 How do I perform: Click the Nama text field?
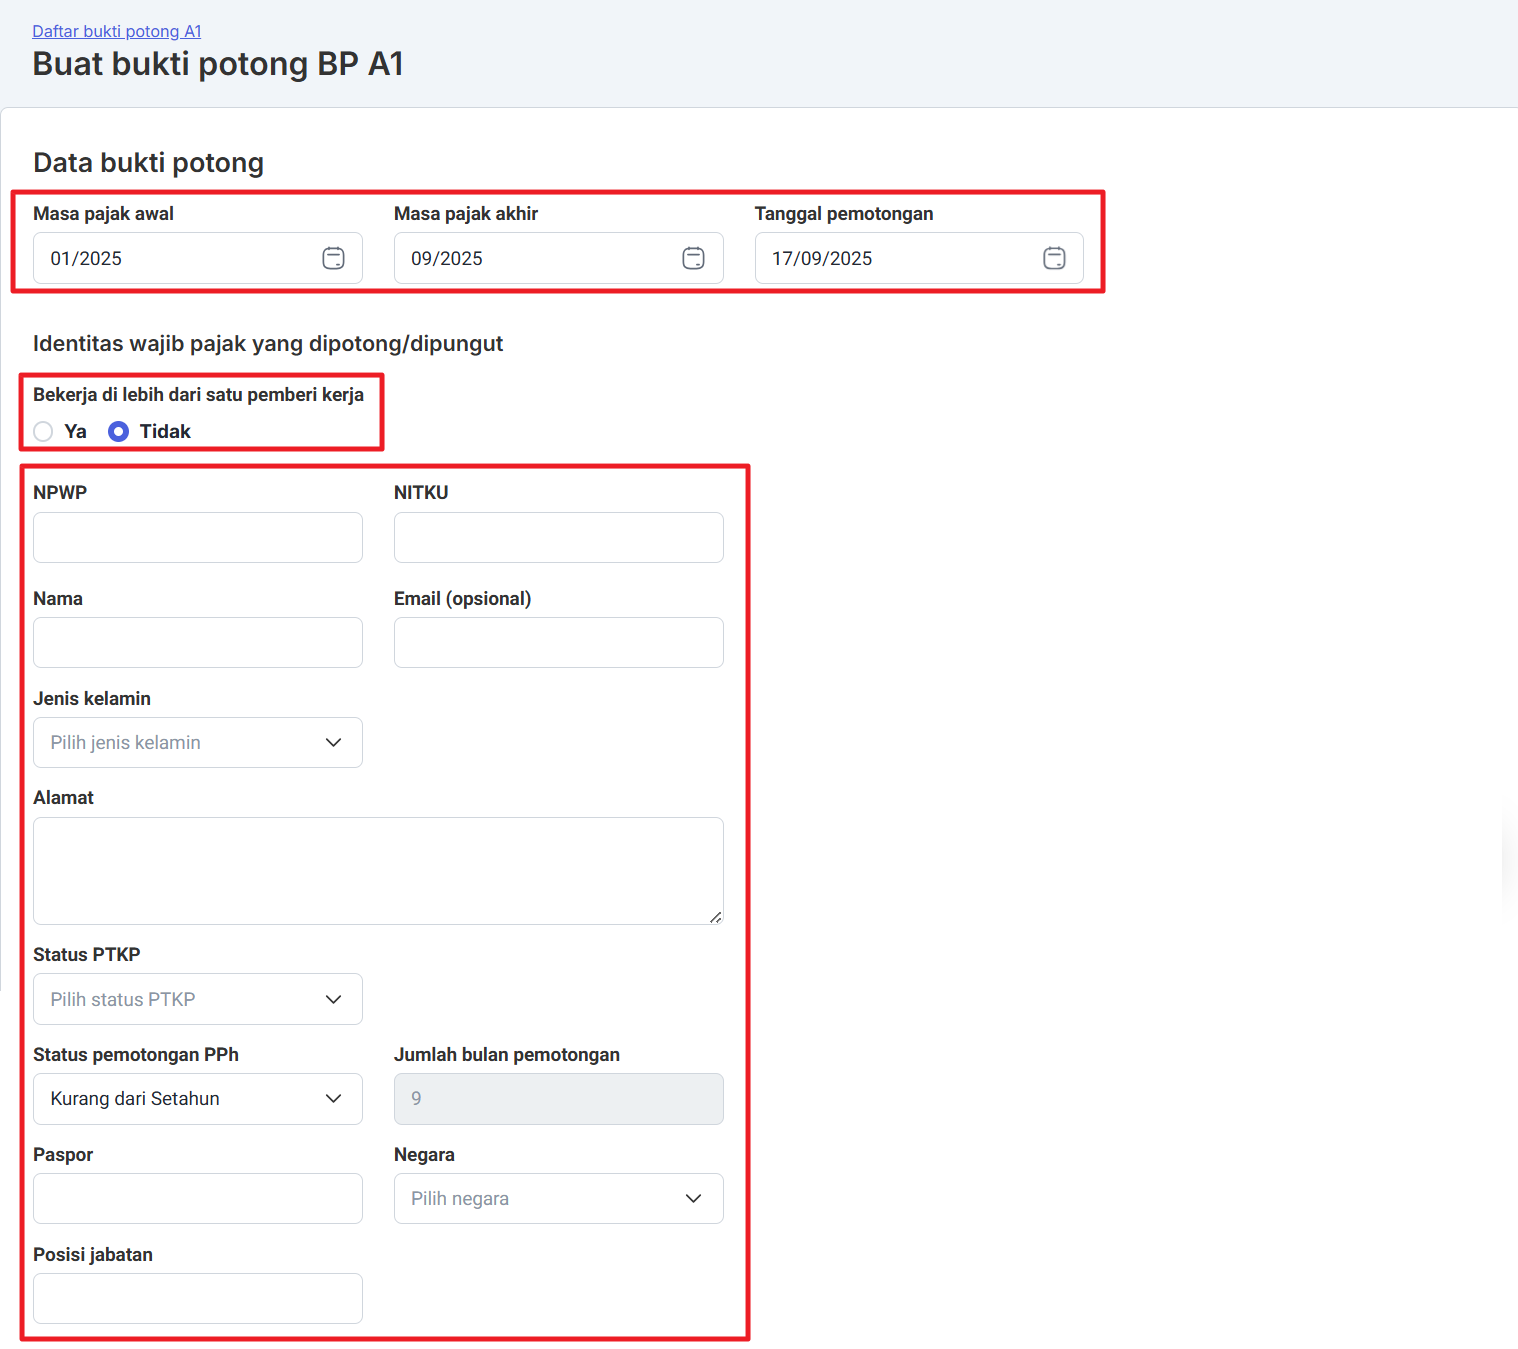[198, 642]
